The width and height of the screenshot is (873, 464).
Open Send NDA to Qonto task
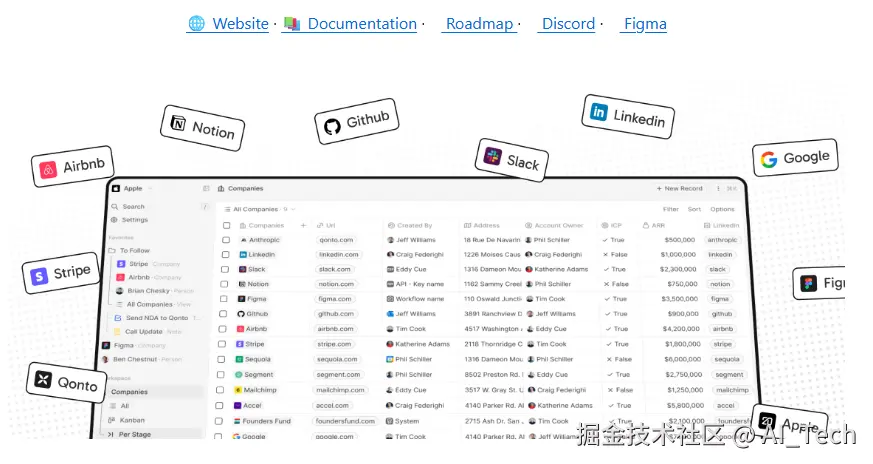click(156, 318)
